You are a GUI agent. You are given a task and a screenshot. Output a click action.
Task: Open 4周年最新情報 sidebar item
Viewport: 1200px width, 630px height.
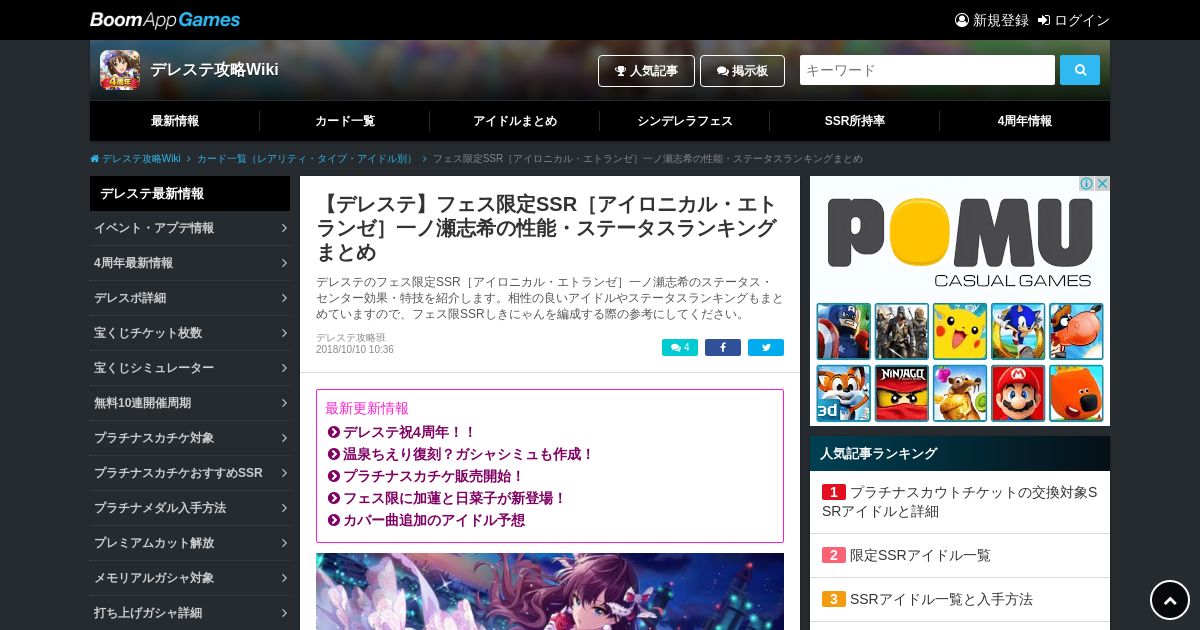(190, 263)
